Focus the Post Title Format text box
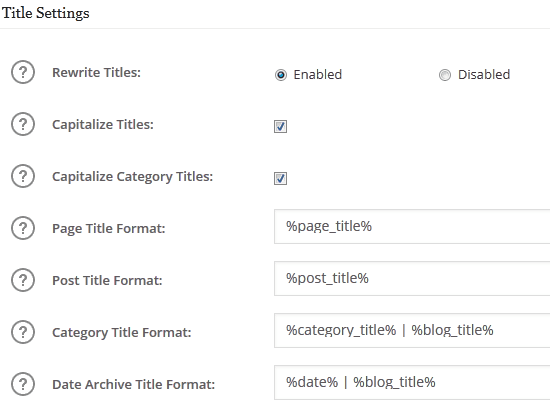550x401 pixels. pos(412,278)
